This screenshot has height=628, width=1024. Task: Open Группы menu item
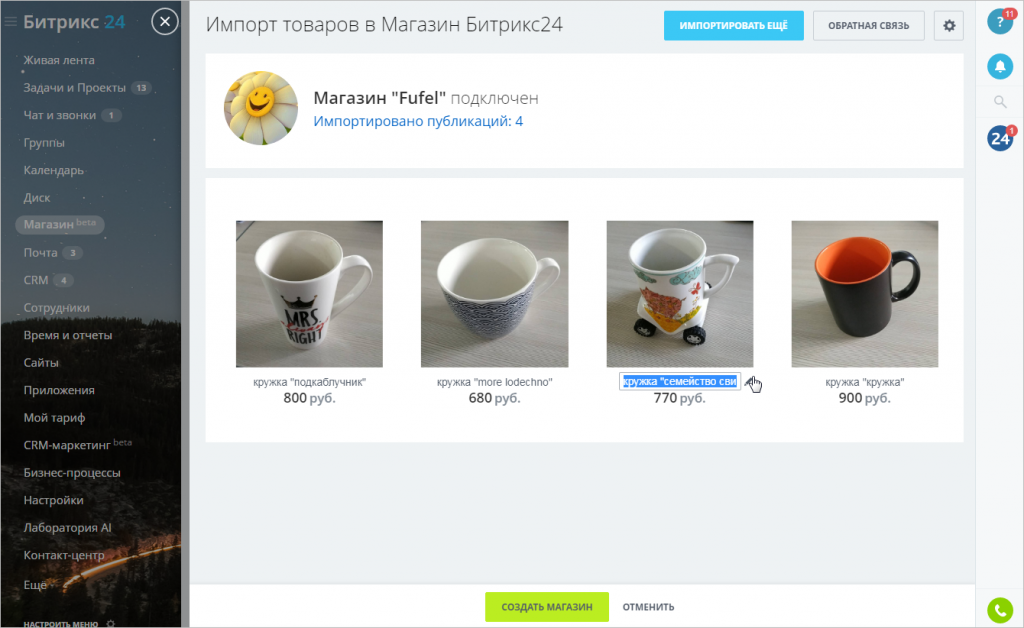point(44,142)
